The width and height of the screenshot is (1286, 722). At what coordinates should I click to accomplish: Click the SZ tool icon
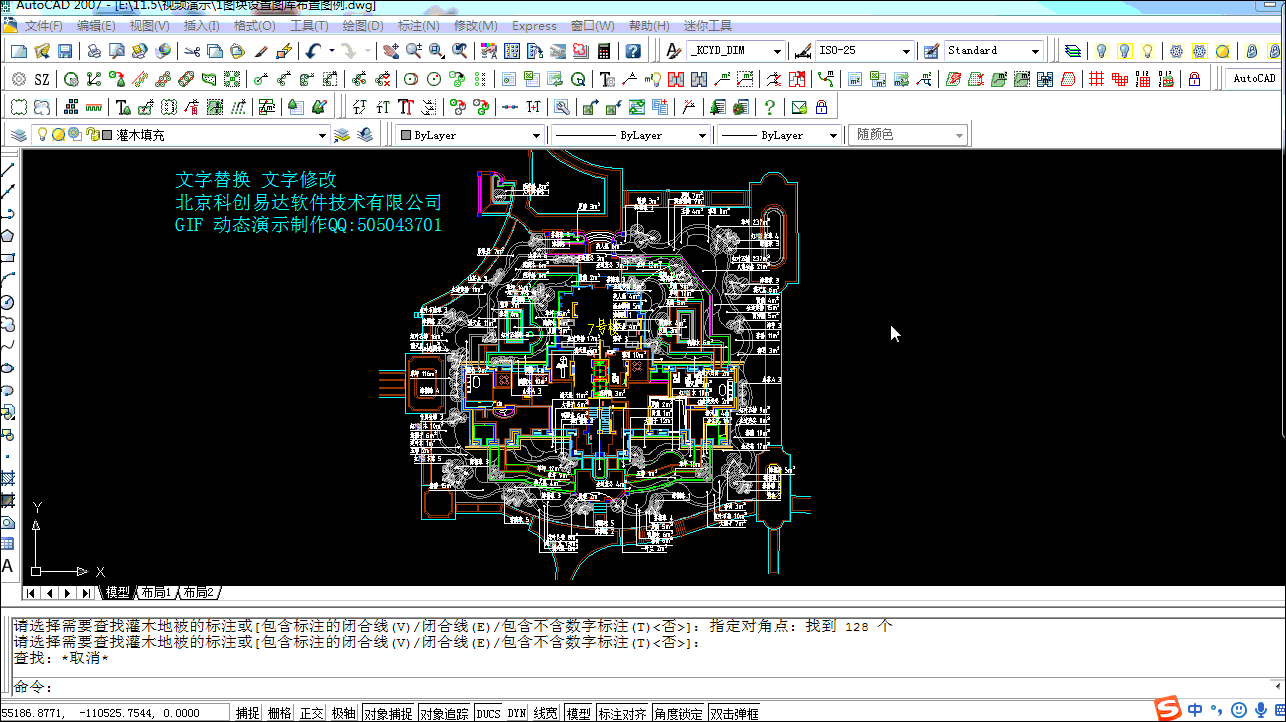[42, 79]
